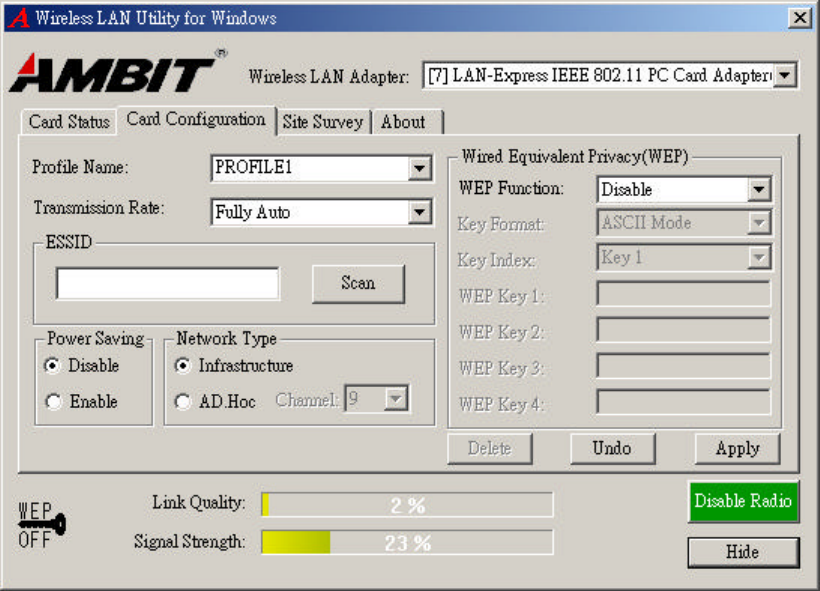Click the WEP OFF key icon

tap(42, 525)
